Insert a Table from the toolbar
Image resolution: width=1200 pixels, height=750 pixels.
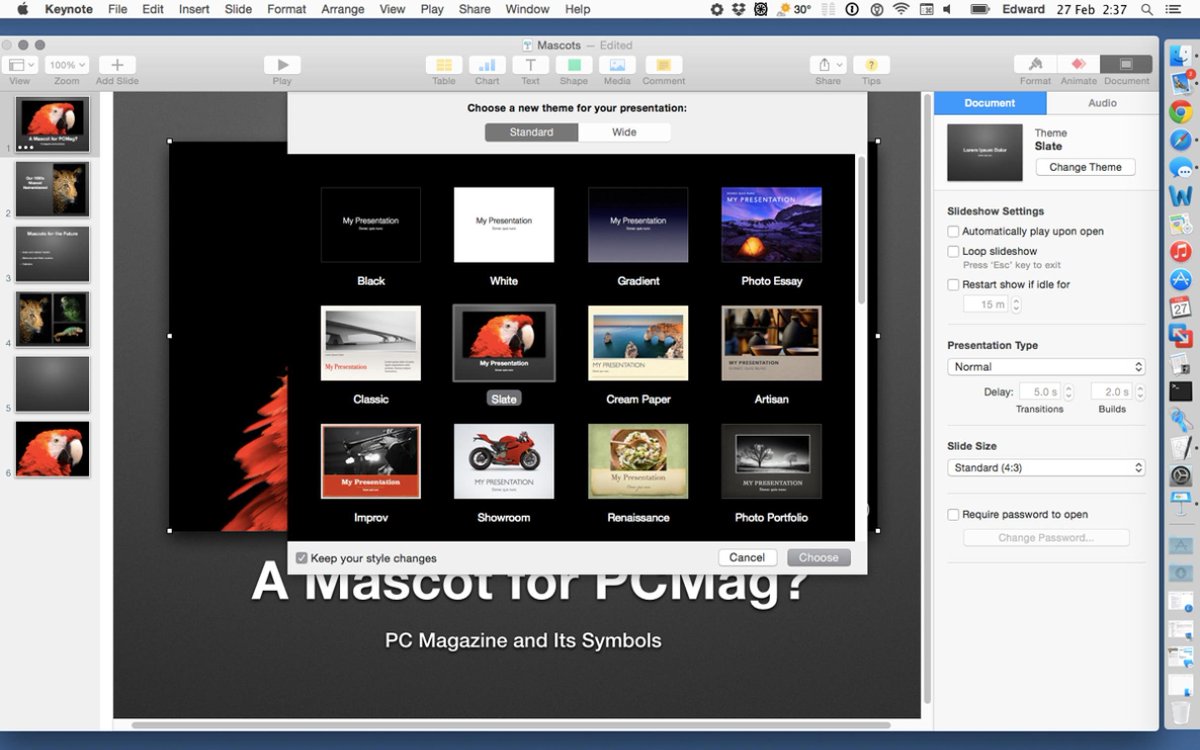tap(444, 65)
